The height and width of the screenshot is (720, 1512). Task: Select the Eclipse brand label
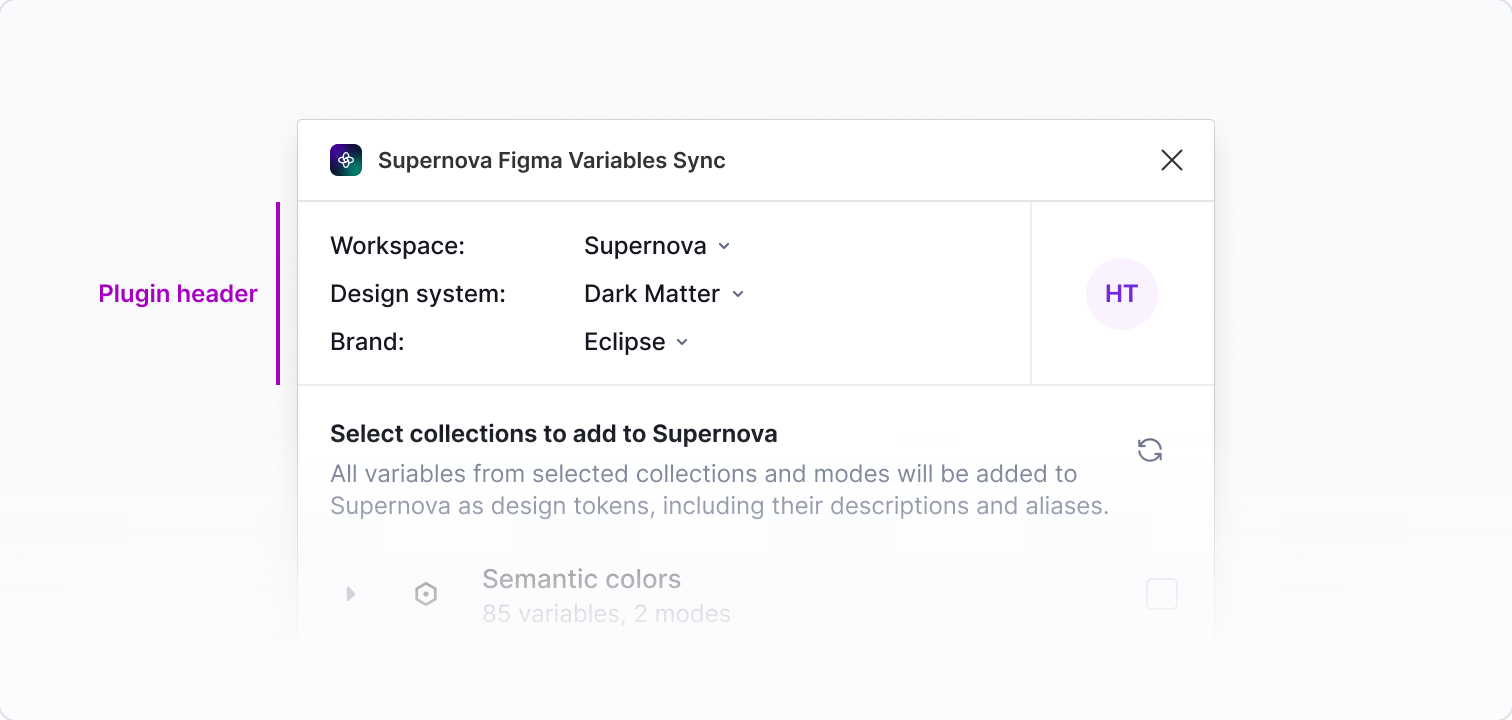pyautogui.click(x=624, y=341)
